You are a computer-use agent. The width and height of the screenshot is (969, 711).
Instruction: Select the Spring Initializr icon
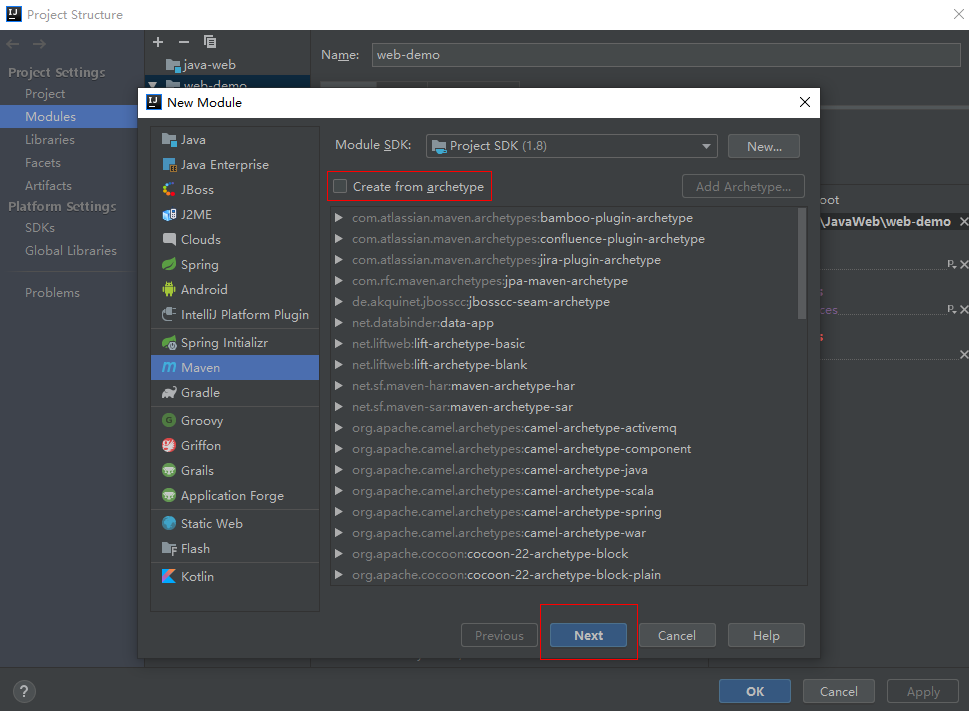point(169,343)
